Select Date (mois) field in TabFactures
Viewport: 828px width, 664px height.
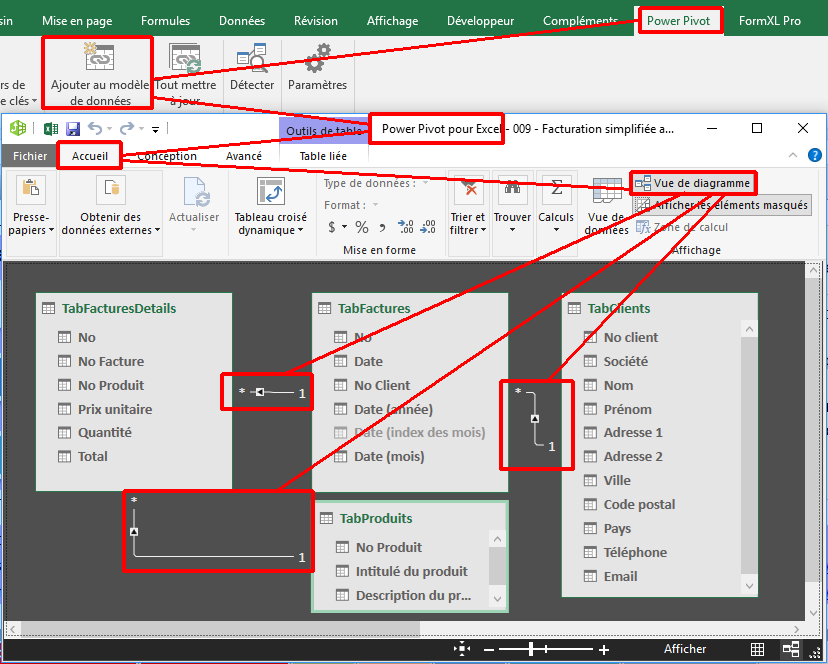click(379, 456)
